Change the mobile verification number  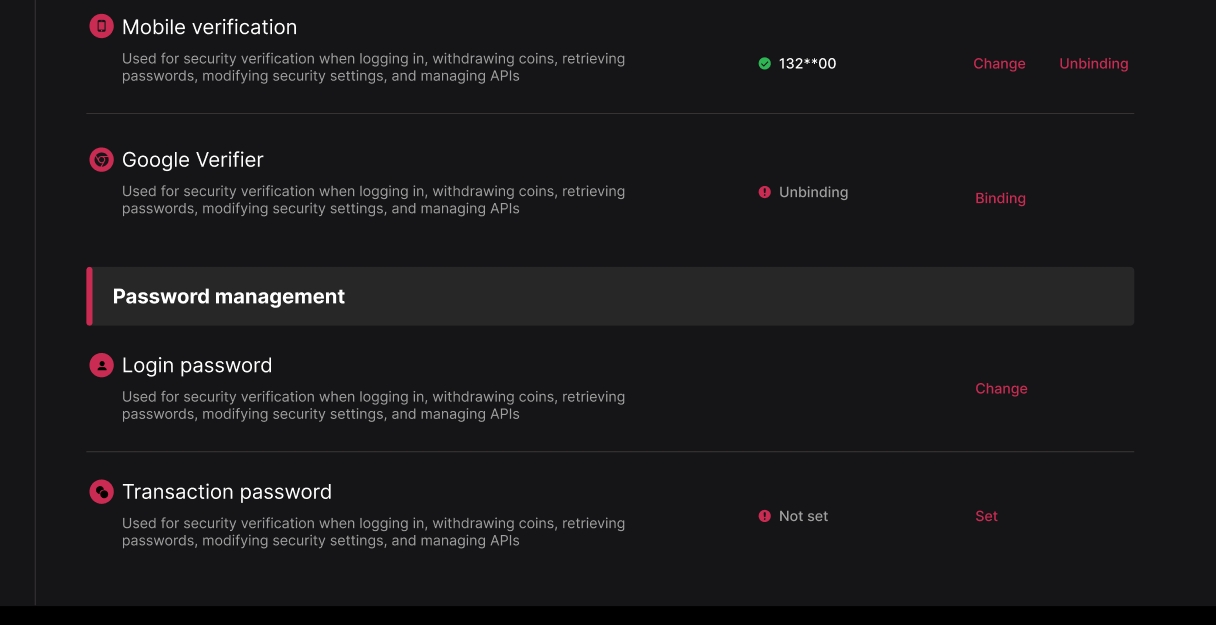999,64
